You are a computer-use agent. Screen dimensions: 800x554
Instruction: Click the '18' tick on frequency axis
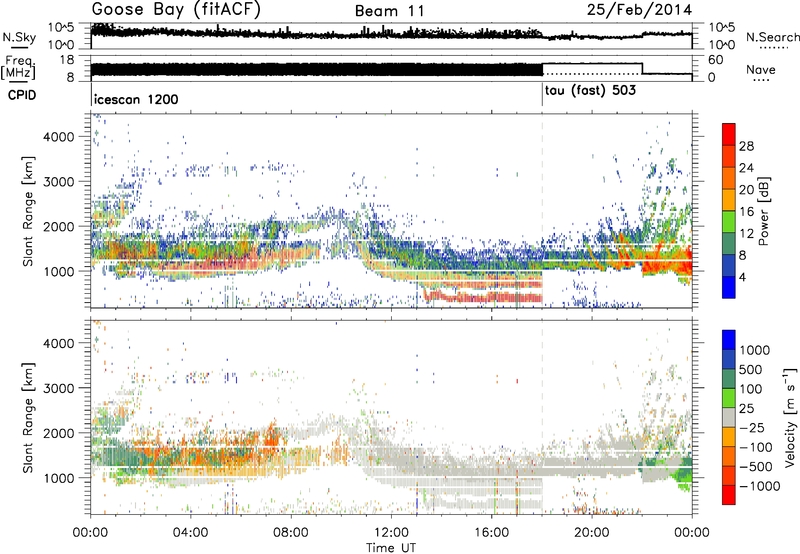tap(68, 60)
